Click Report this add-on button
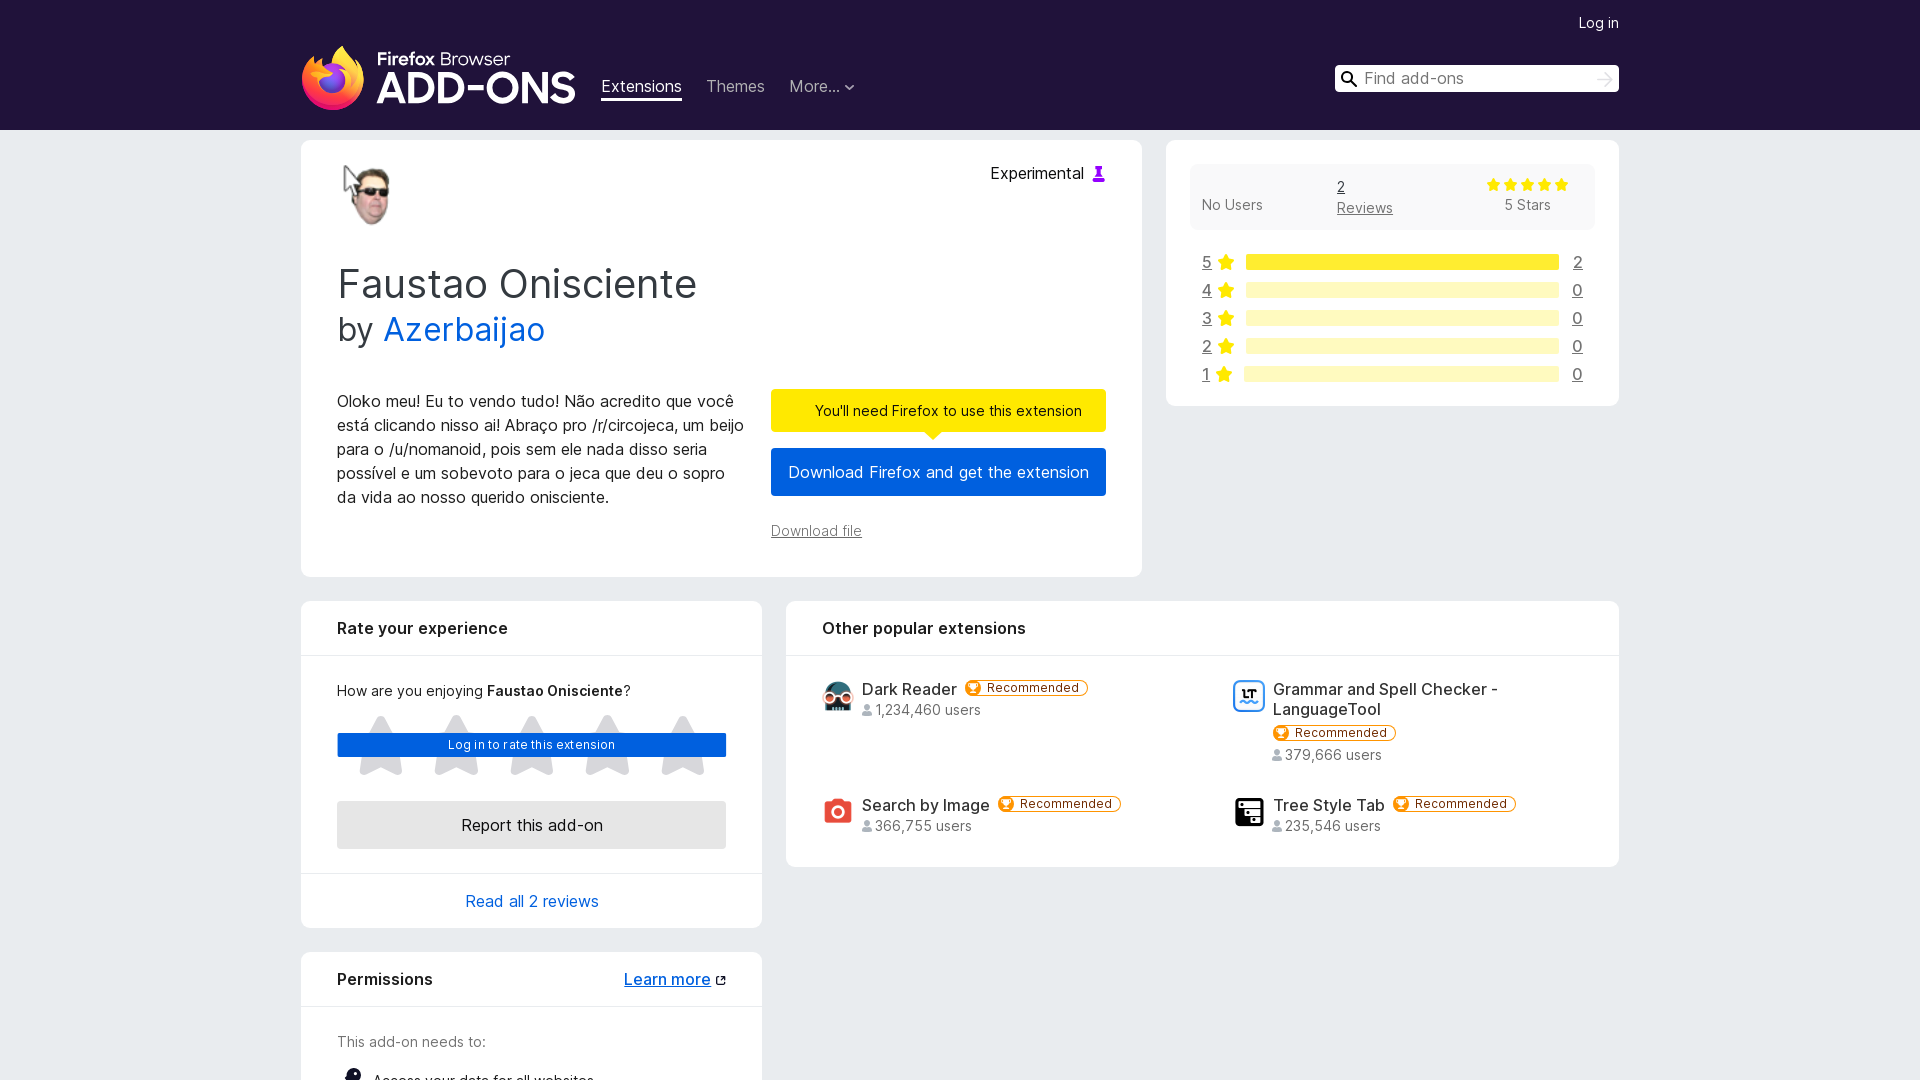The width and height of the screenshot is (1920, 1080). [532, 825]
